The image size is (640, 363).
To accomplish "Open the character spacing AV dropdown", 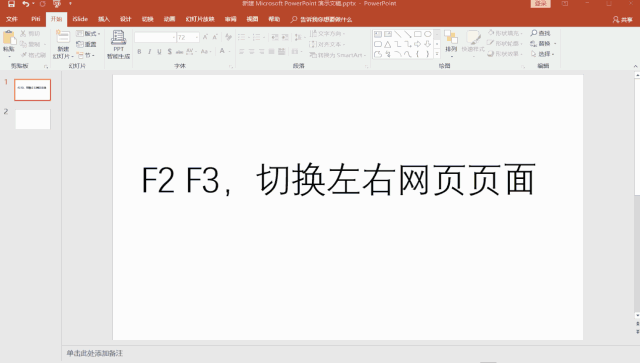I will tap(191, 52).
